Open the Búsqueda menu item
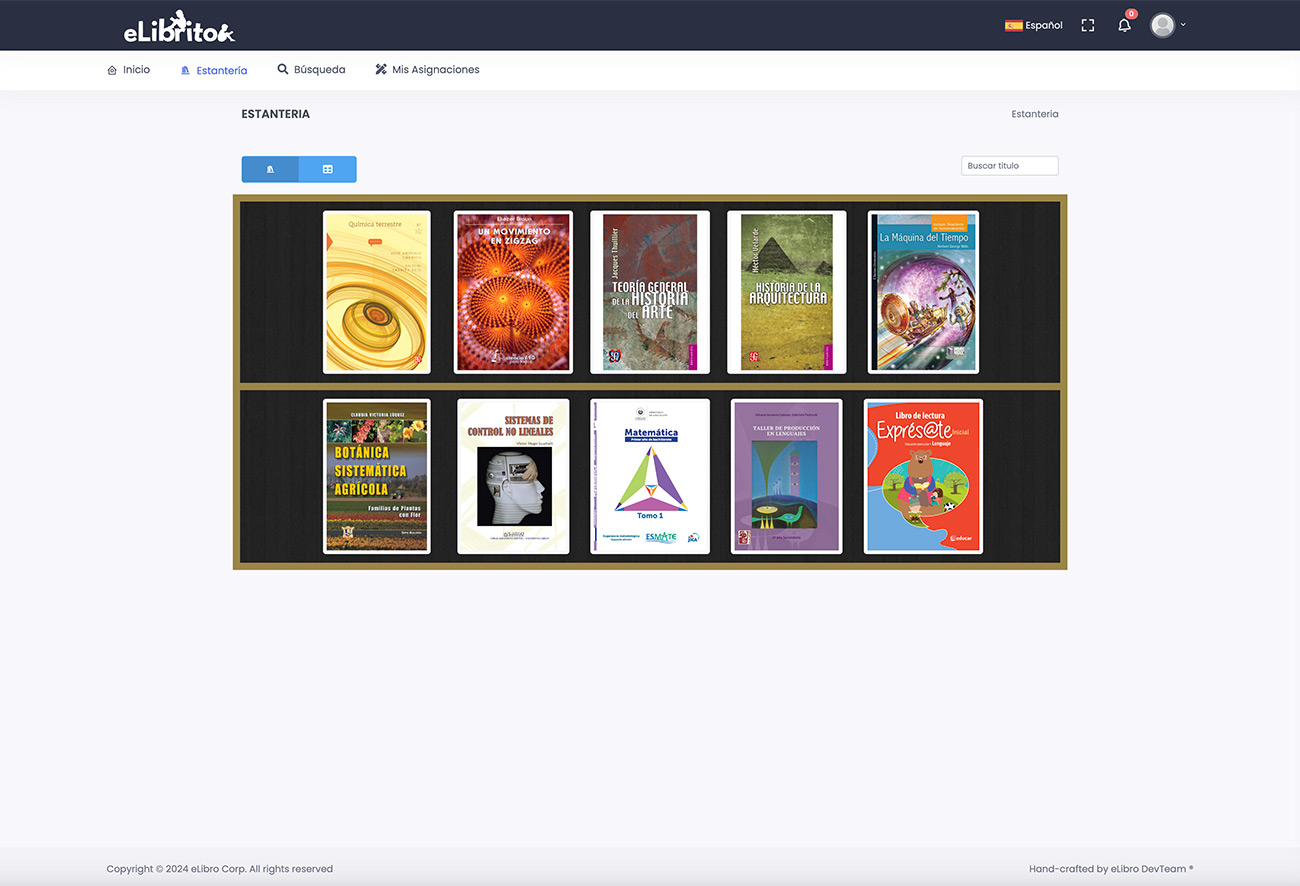This screenshot has height=886, width=1300. coord(311,70)
